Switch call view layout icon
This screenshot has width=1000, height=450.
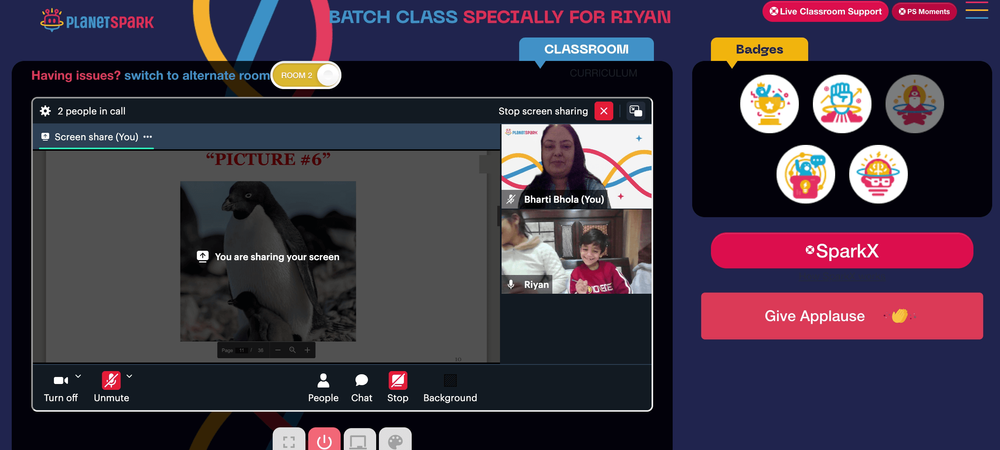[x=635, y=111]
